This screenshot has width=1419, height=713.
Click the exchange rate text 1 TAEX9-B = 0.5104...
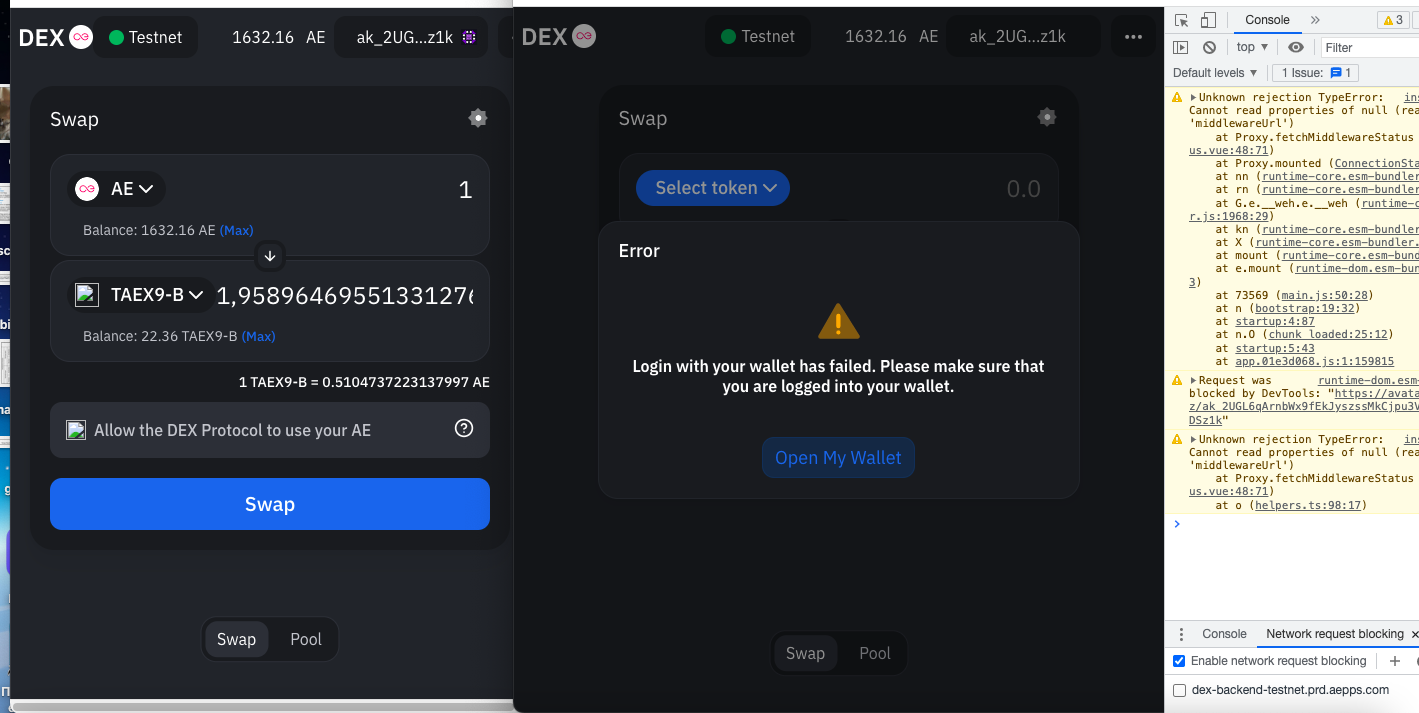(364, 382)
